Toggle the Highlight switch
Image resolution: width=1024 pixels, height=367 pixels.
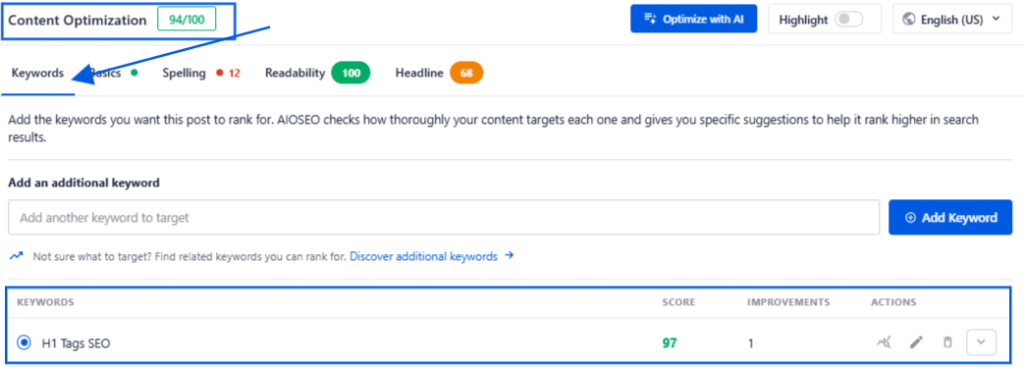849,20
